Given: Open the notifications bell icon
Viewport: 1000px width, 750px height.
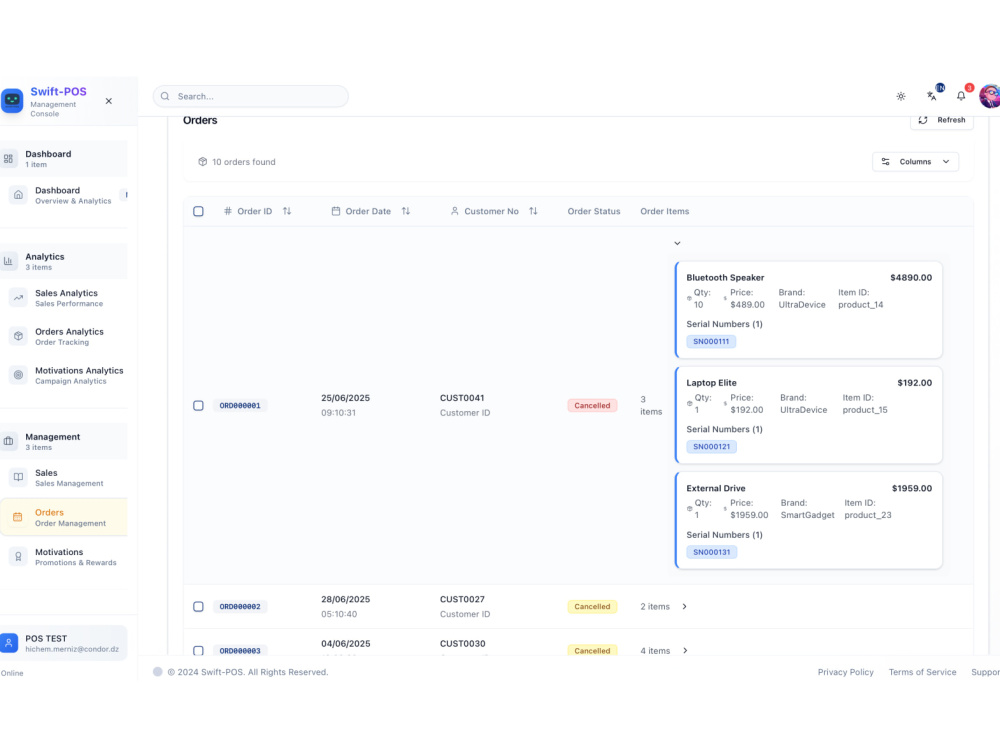Looking at the screenshot, I should point(960,96).
